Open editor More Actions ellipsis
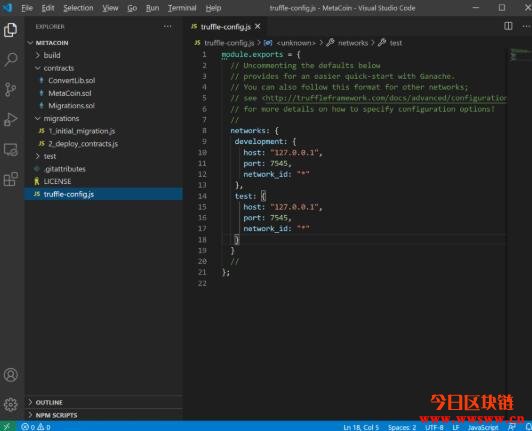This screenshot has height=431, width=532. click(526, 26)
